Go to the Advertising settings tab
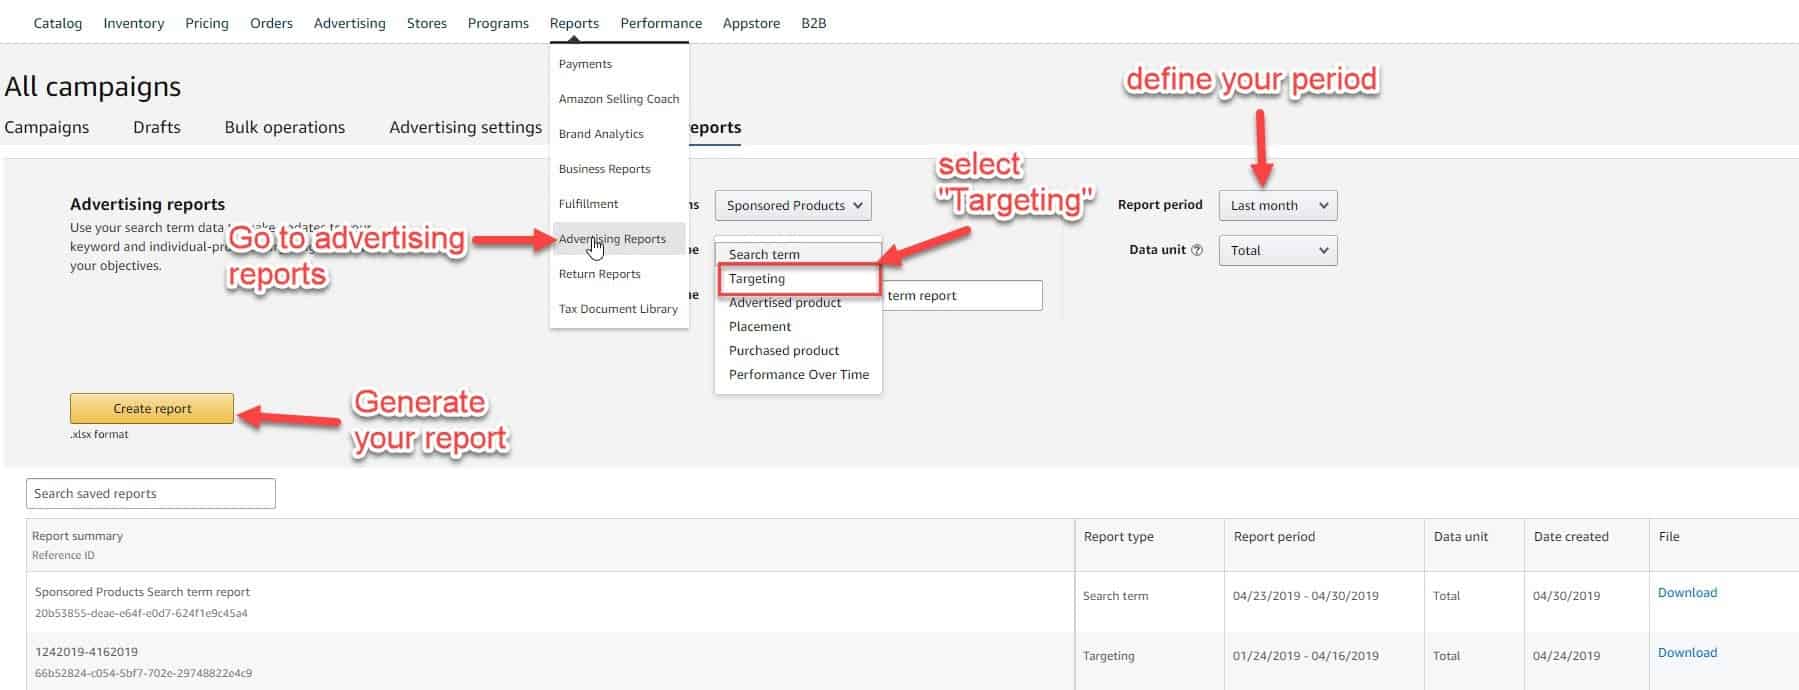The width and height of the screenshot is (1799, 690). pyautogui.click(x=465, y=127)
